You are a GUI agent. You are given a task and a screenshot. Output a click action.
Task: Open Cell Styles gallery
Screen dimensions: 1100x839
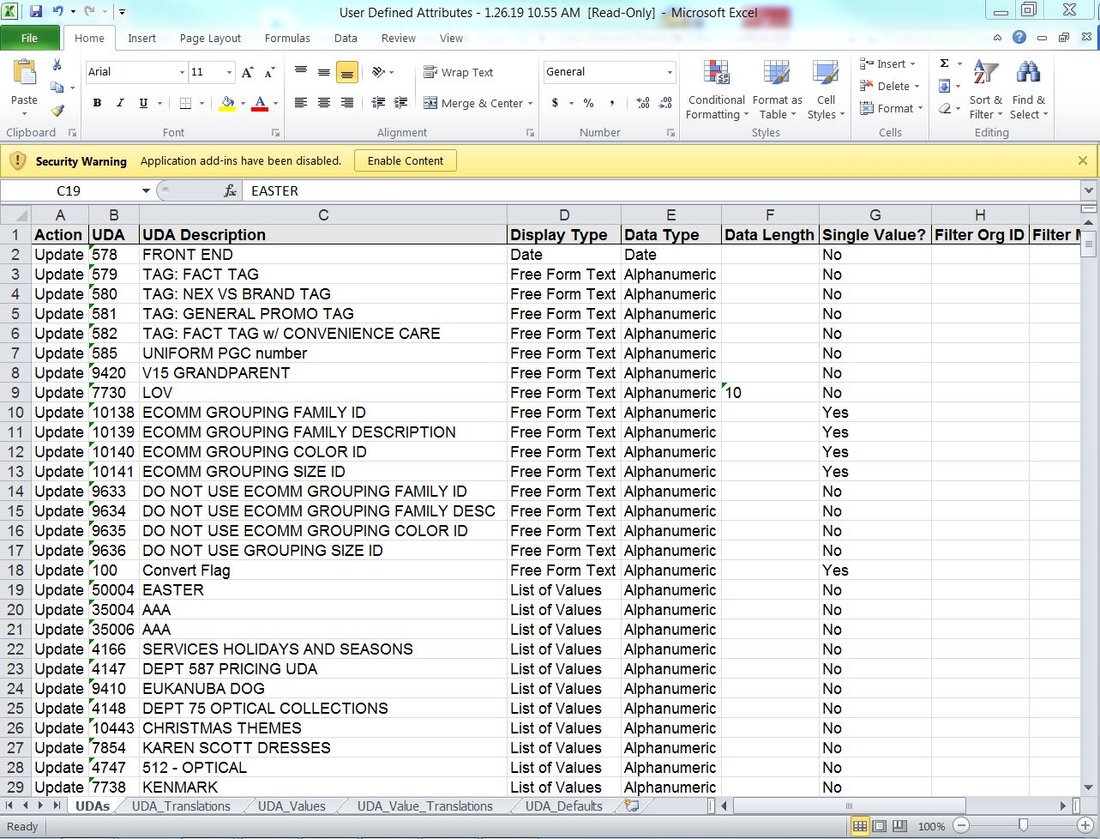coord(826,90)
